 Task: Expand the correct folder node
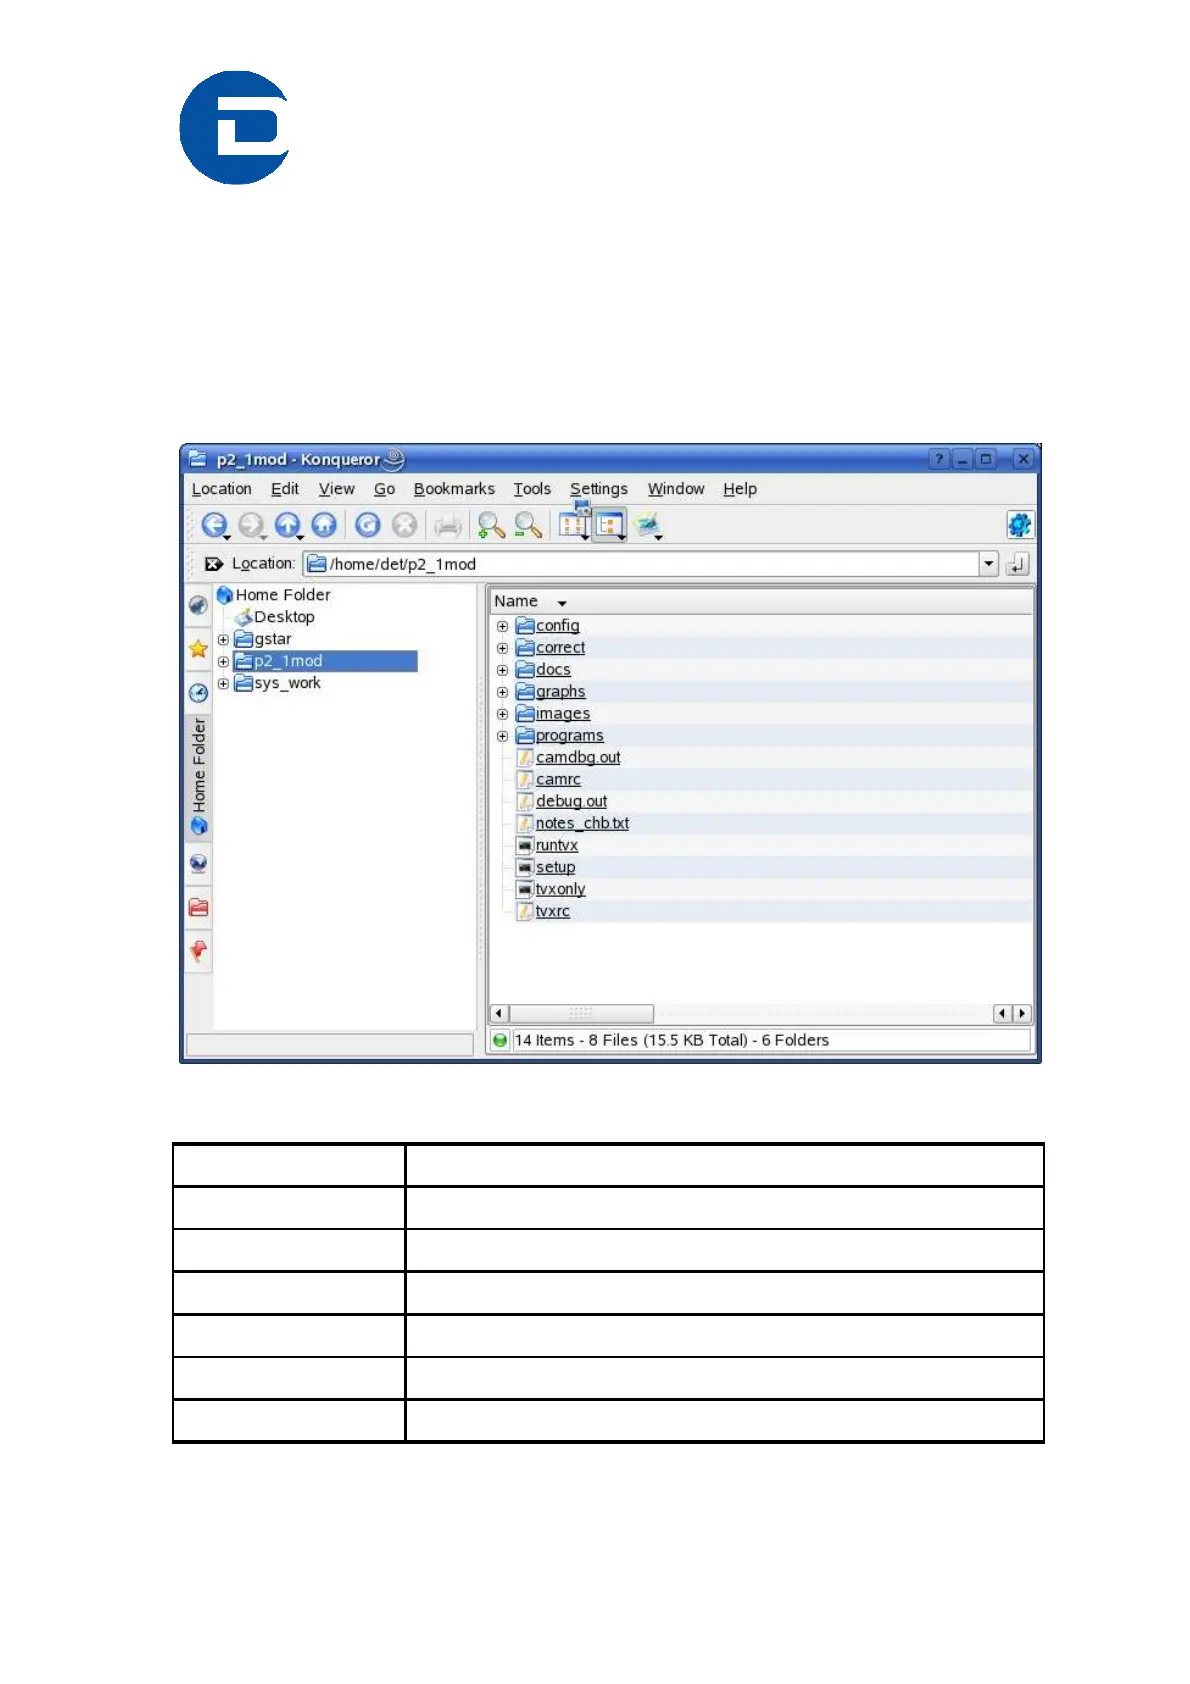503,648
